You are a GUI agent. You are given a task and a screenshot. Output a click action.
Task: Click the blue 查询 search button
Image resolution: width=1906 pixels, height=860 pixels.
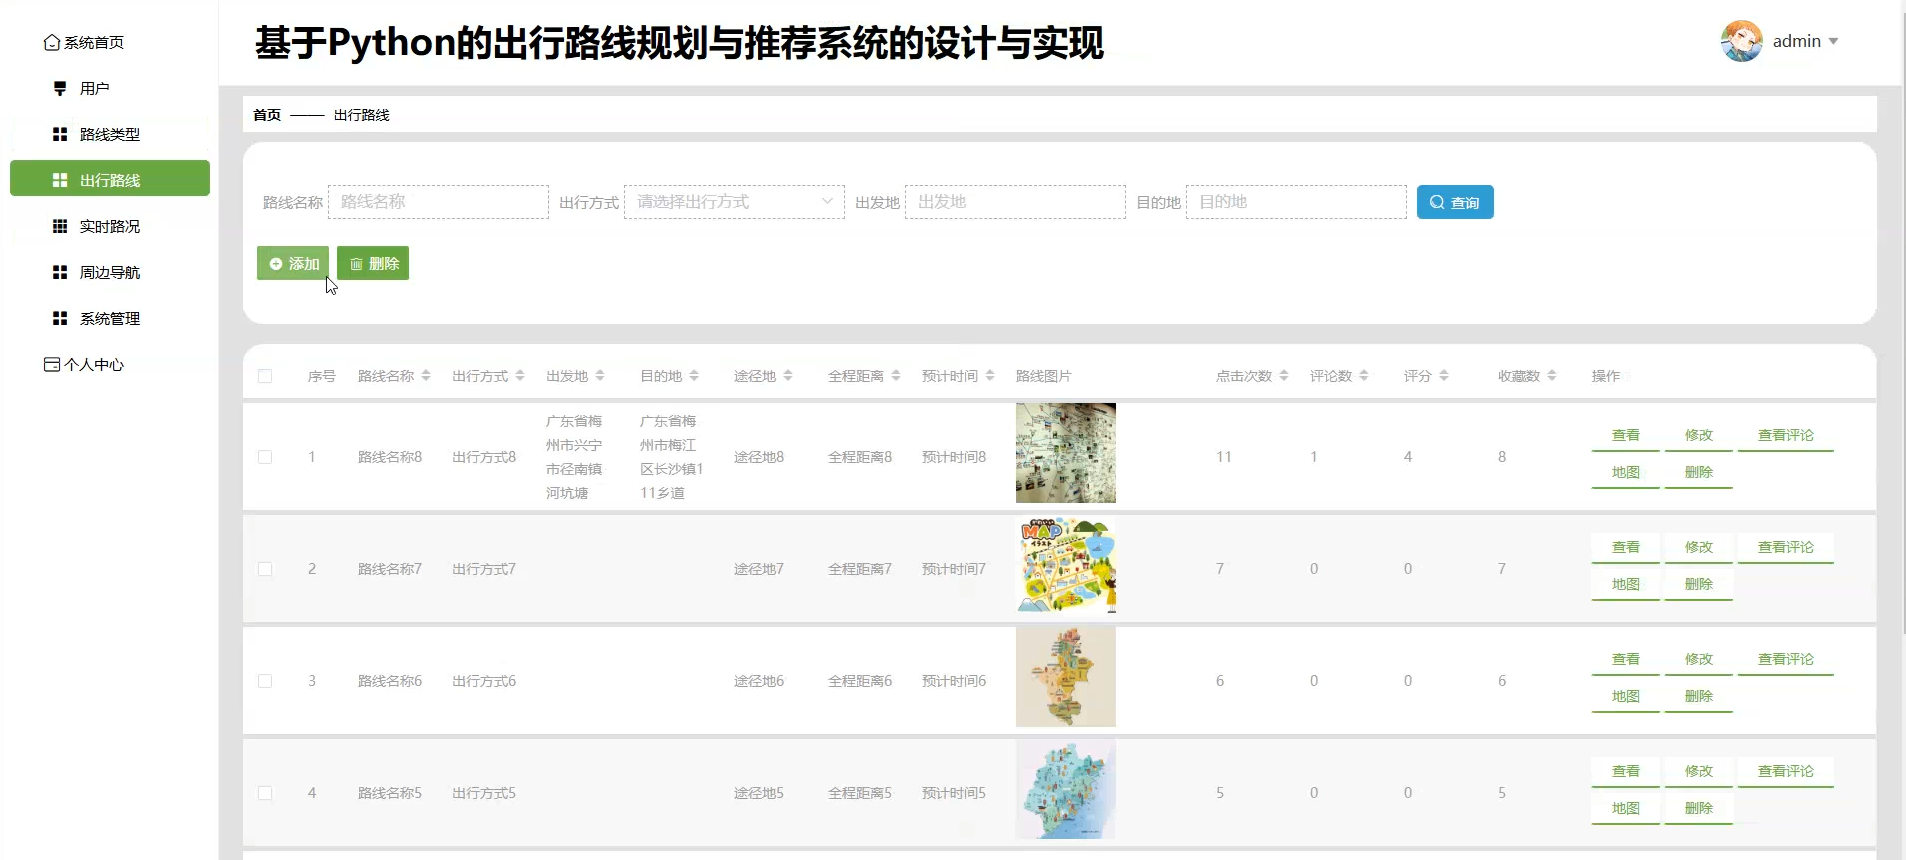(1455, 202)
